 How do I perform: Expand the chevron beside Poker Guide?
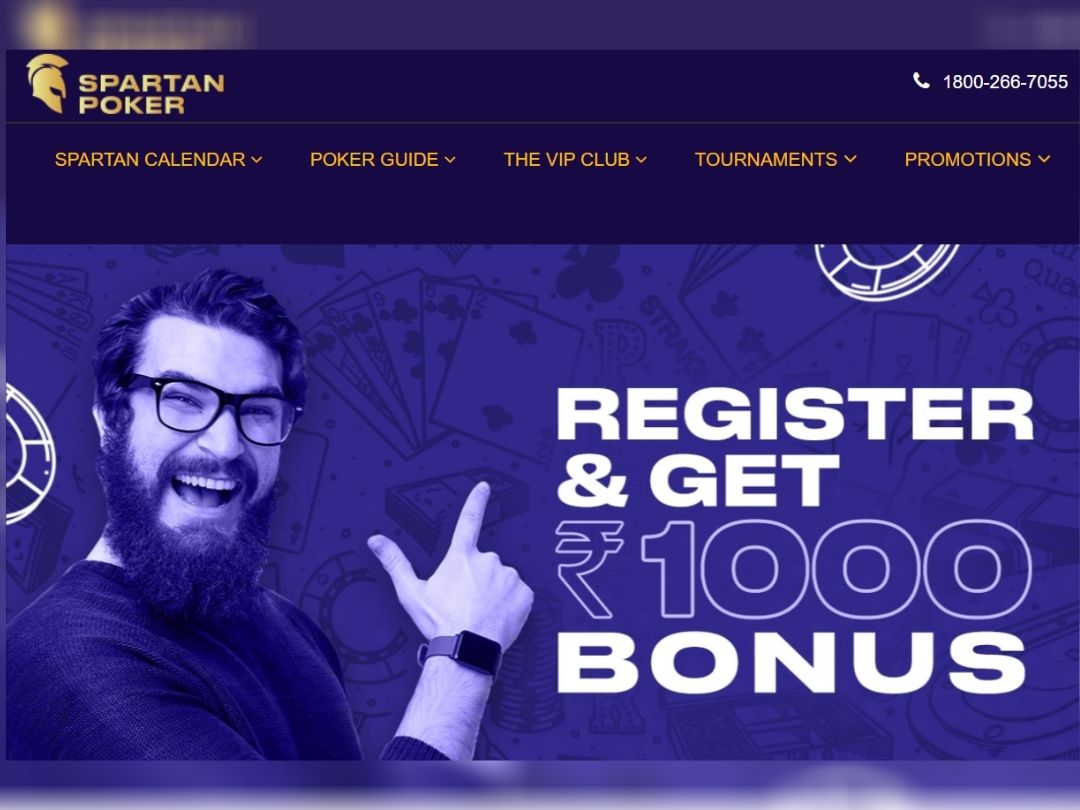(x=450, y=160)
